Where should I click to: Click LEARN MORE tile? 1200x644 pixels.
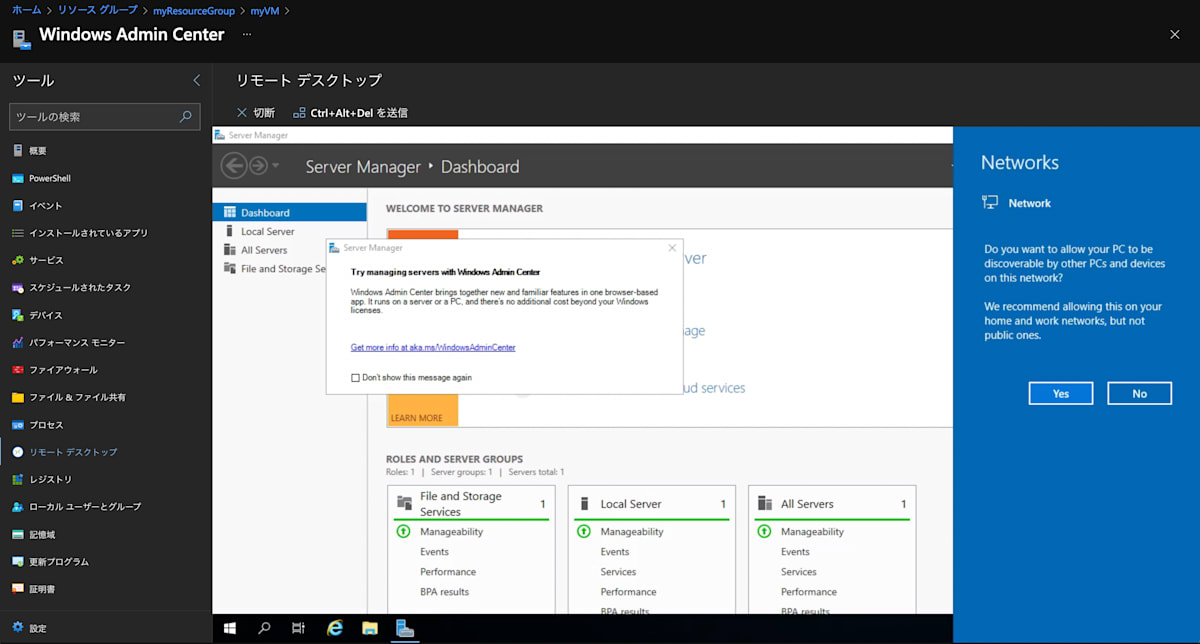click(x=417, y=418)
